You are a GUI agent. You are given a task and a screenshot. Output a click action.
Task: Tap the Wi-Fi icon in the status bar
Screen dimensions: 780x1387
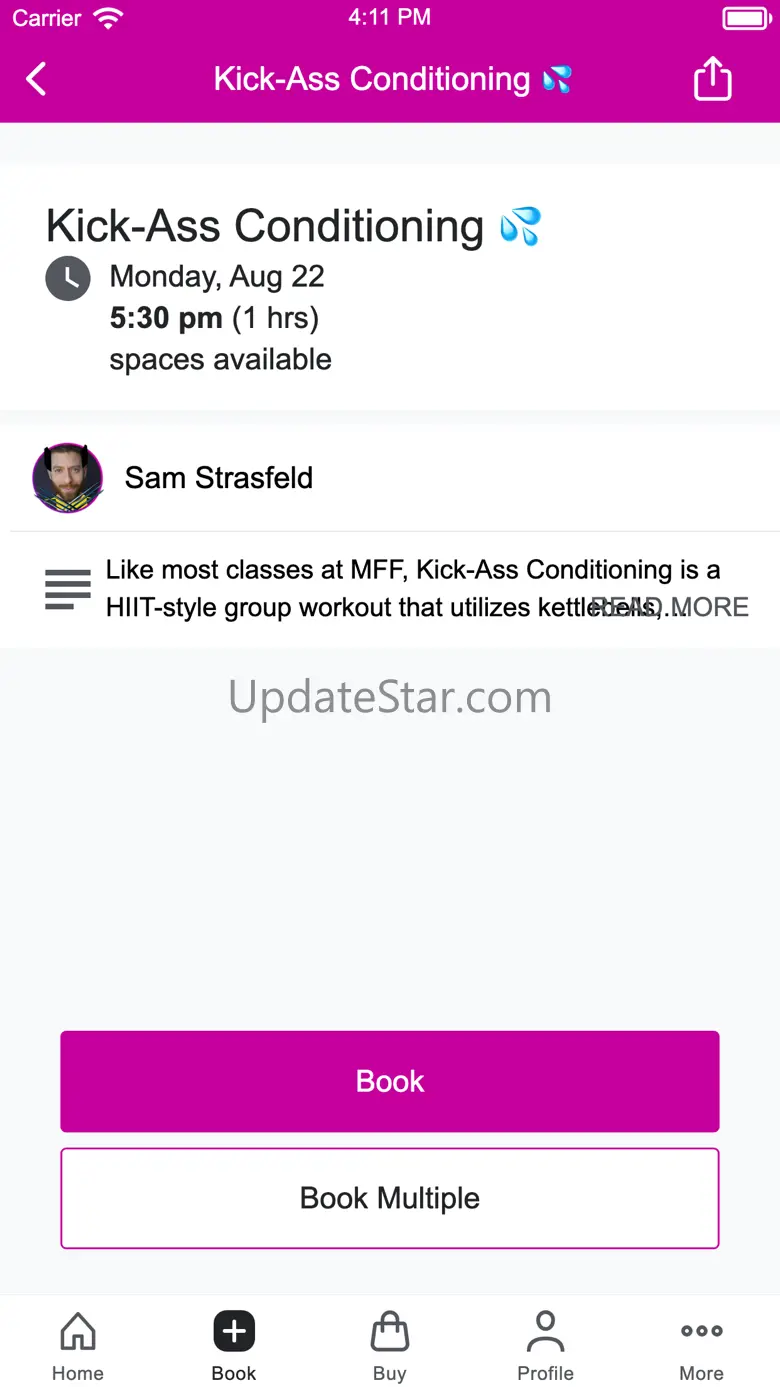click(107, 18)
